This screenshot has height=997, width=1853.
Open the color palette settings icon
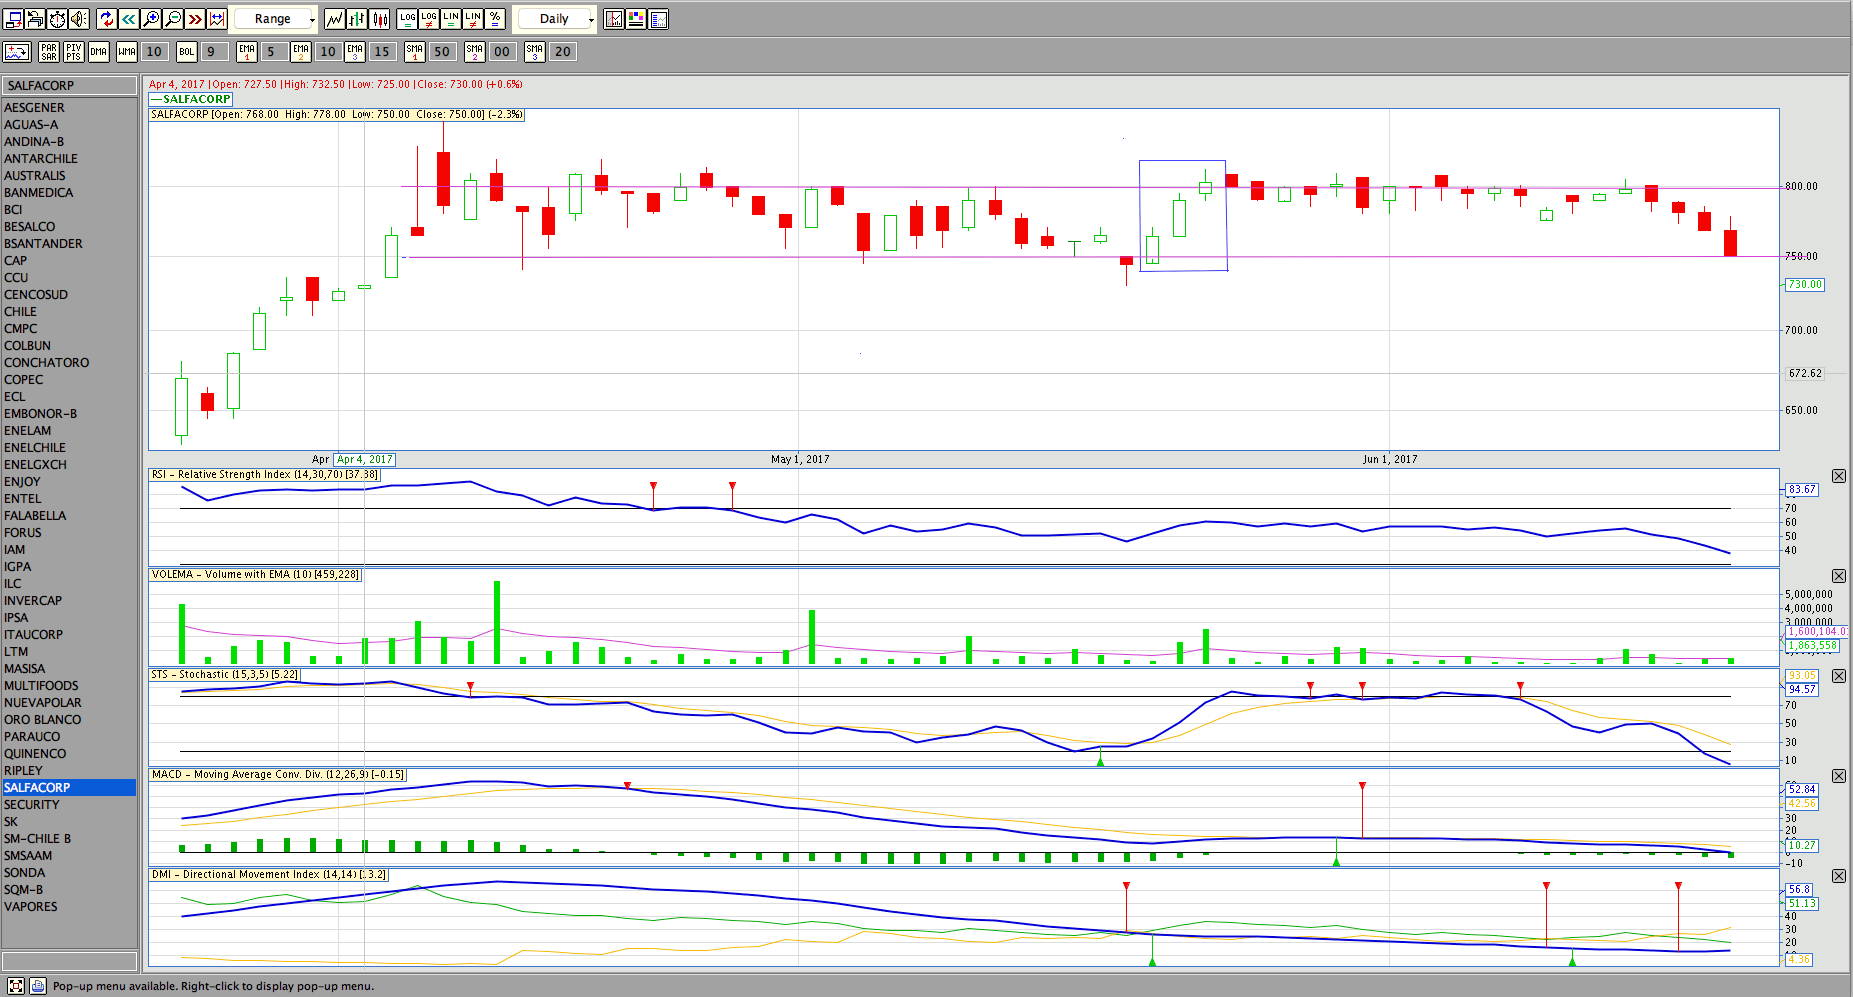pos(636,19)
